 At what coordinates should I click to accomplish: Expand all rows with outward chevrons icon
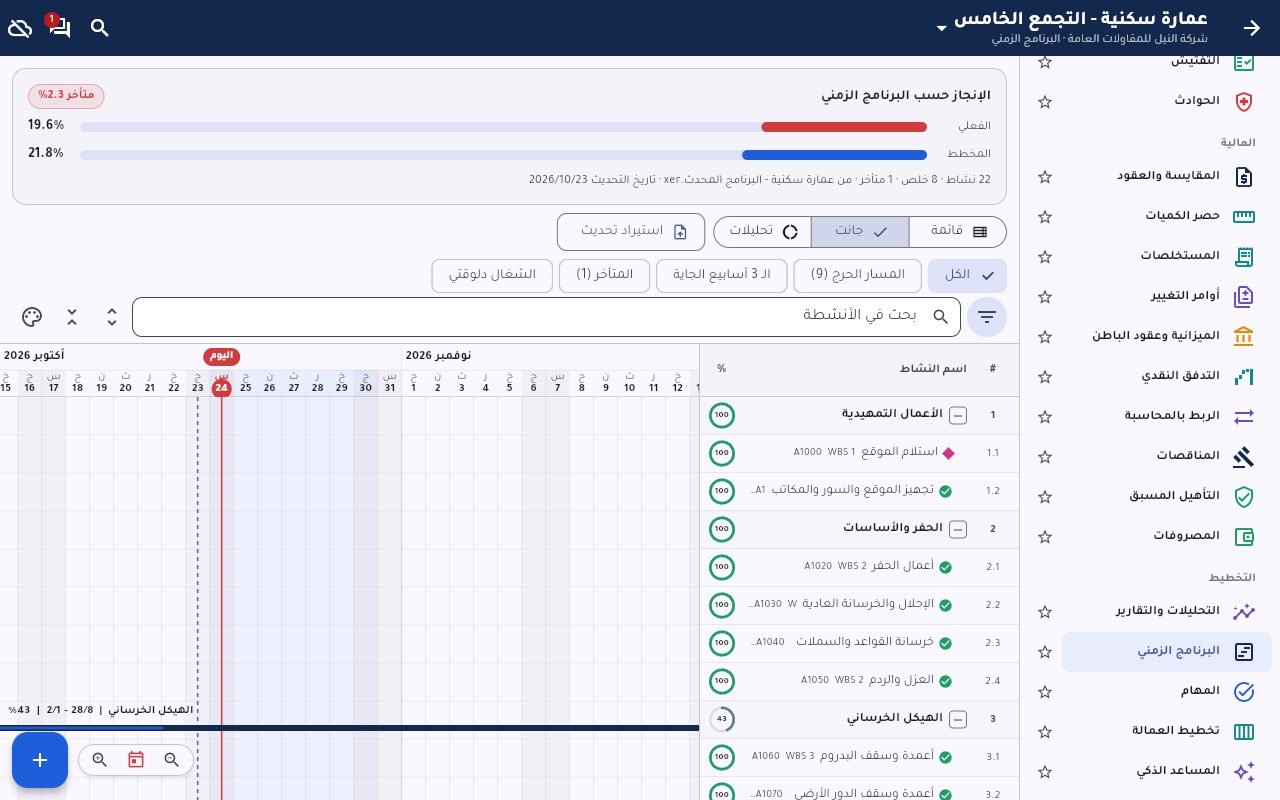(x=112, y=317)
